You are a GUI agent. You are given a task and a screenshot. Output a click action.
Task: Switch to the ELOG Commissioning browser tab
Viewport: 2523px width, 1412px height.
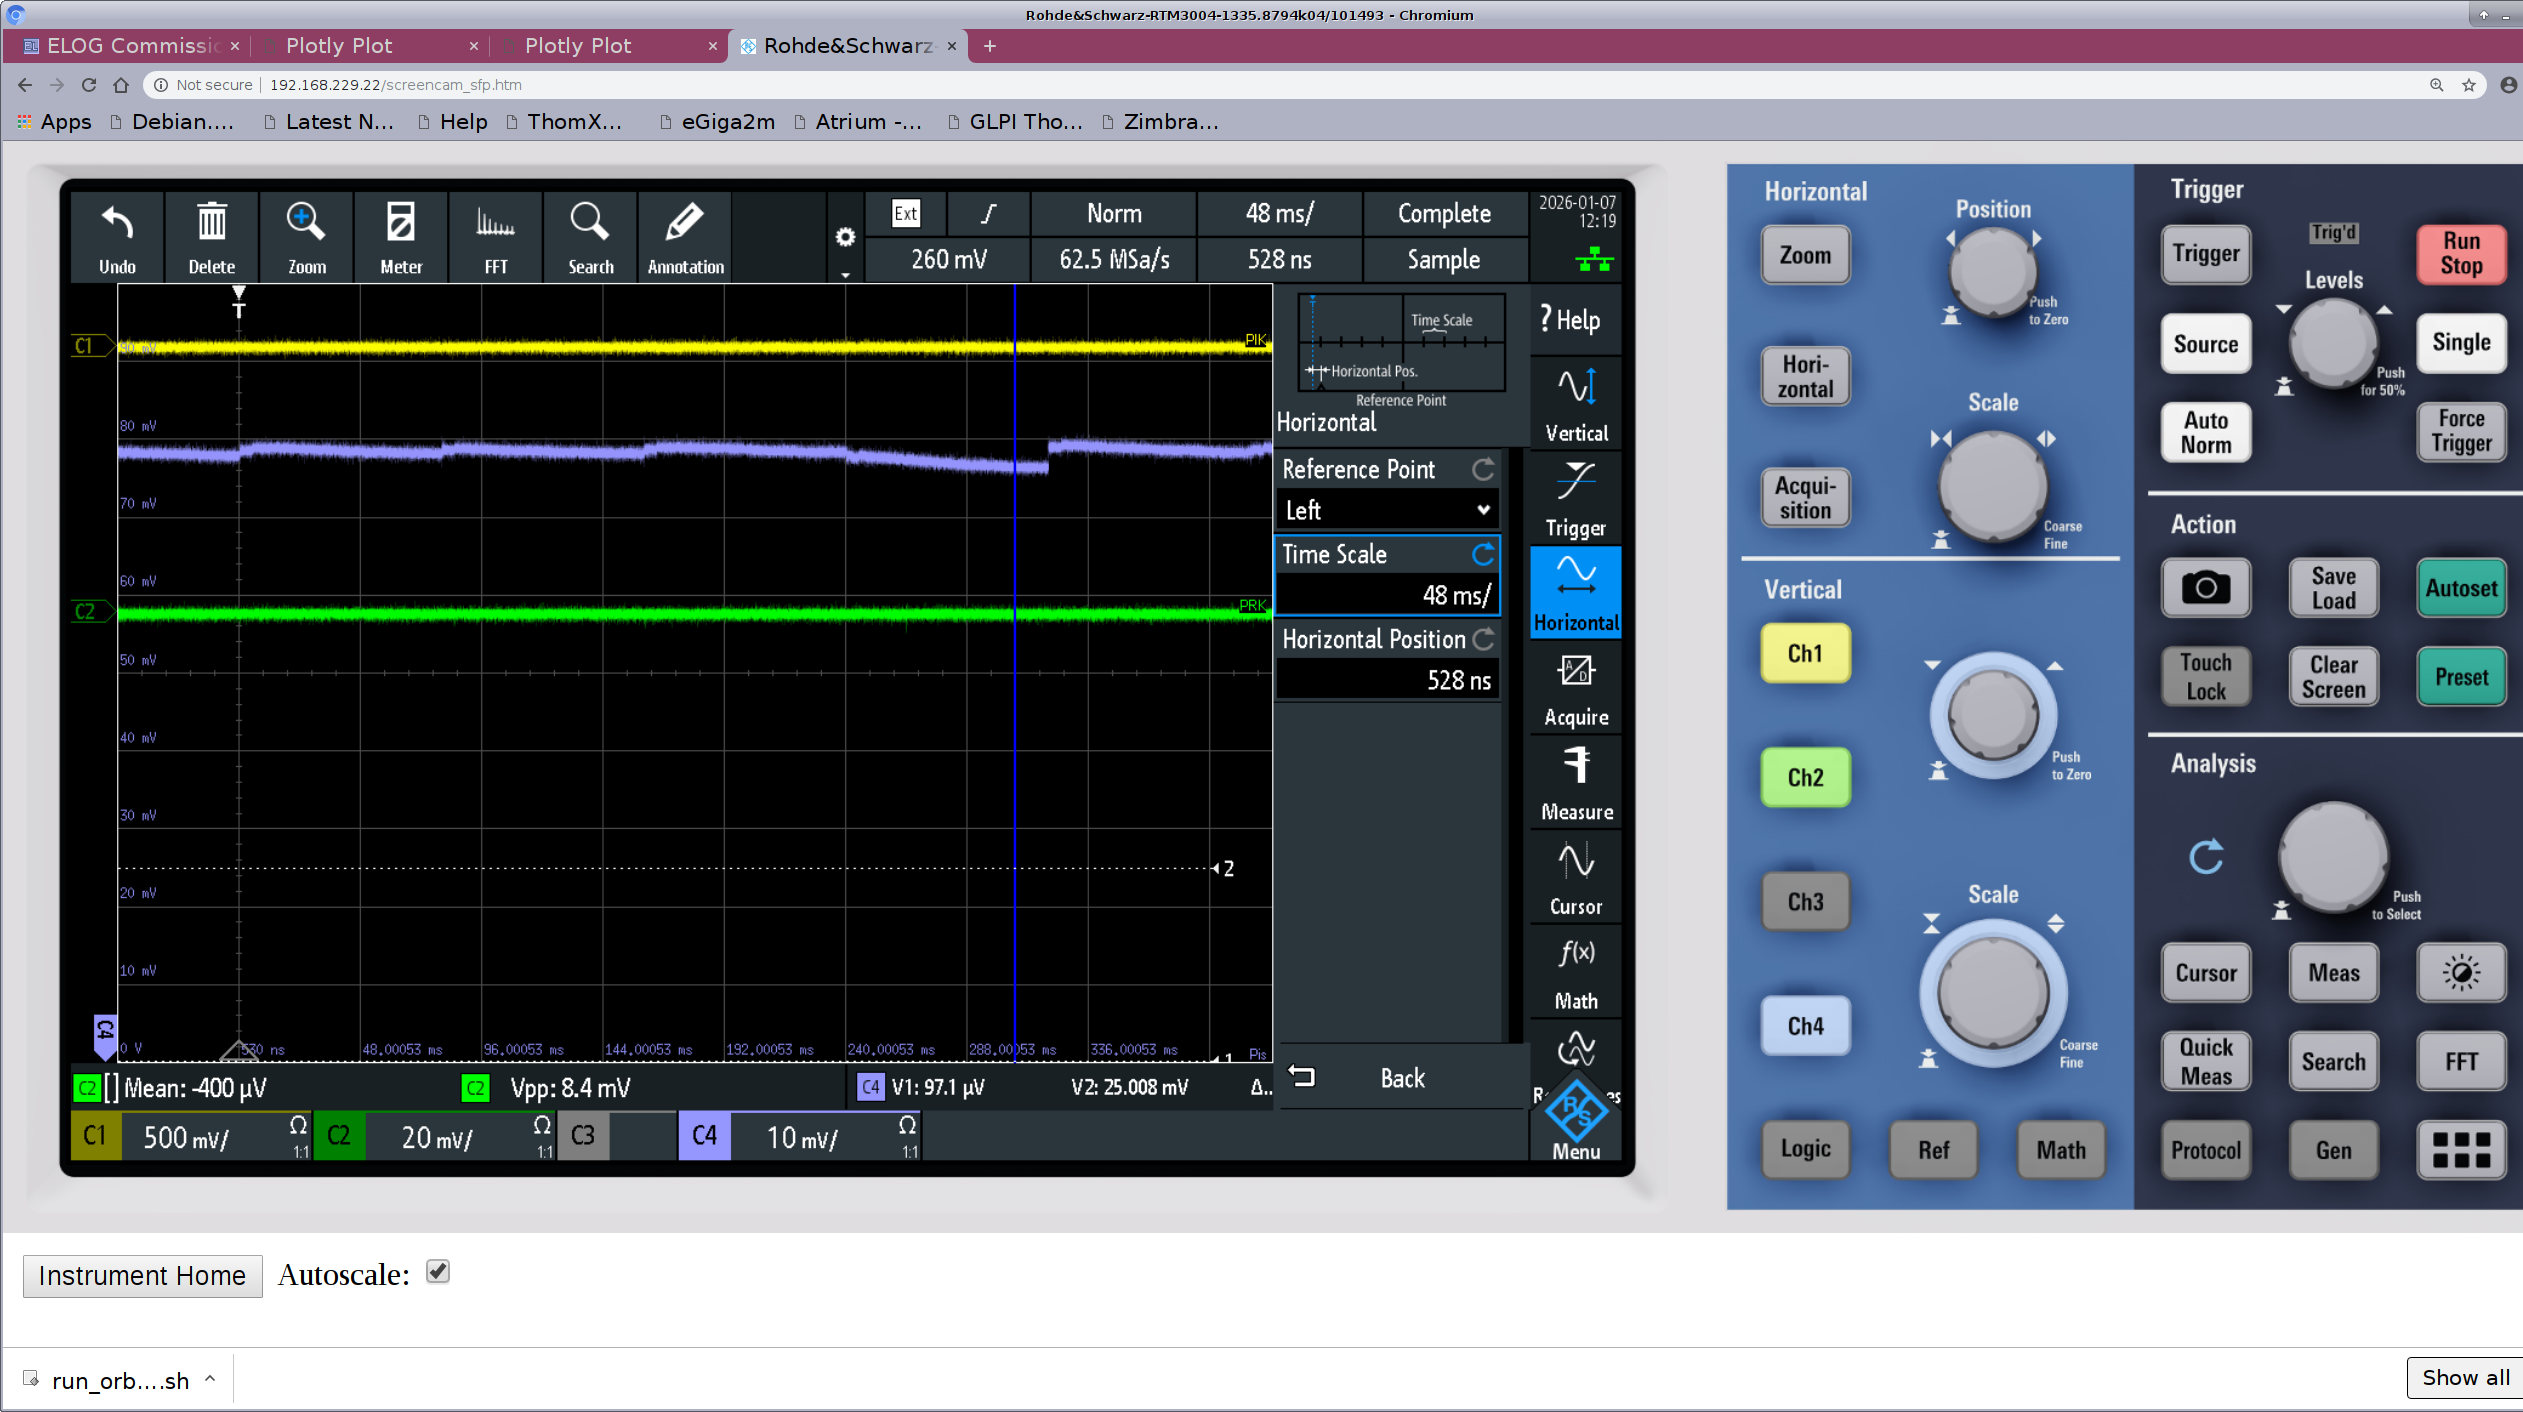[130, 46]
